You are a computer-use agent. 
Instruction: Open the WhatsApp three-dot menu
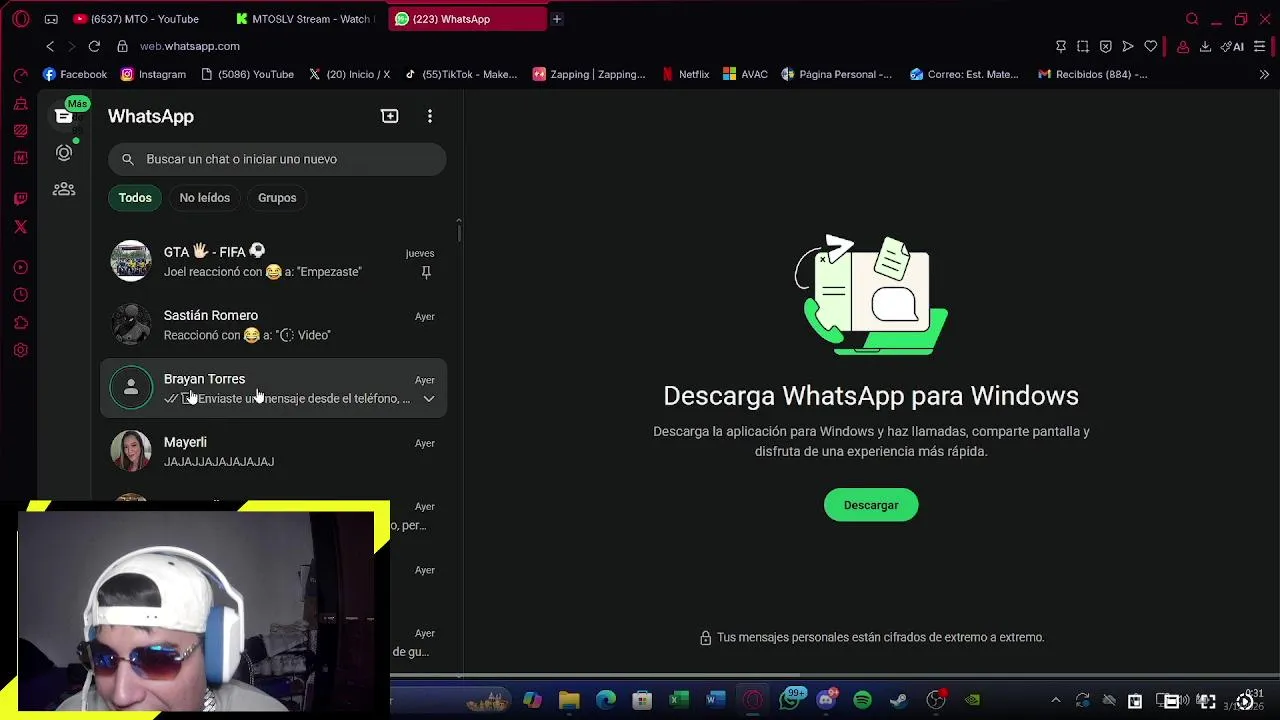click(x=430, y=116)
